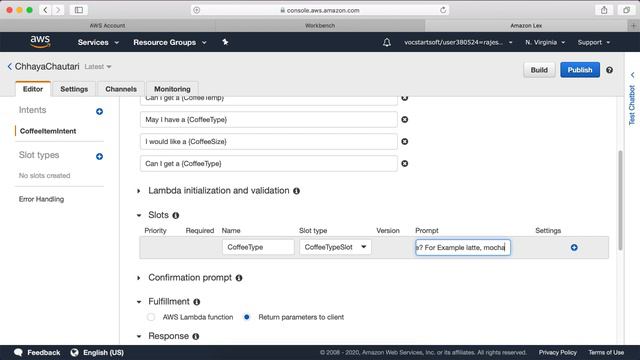The width and height of the screenshot is (640, 360).
Task: Toggle the Safari sidebar
Action: (79, 10)
